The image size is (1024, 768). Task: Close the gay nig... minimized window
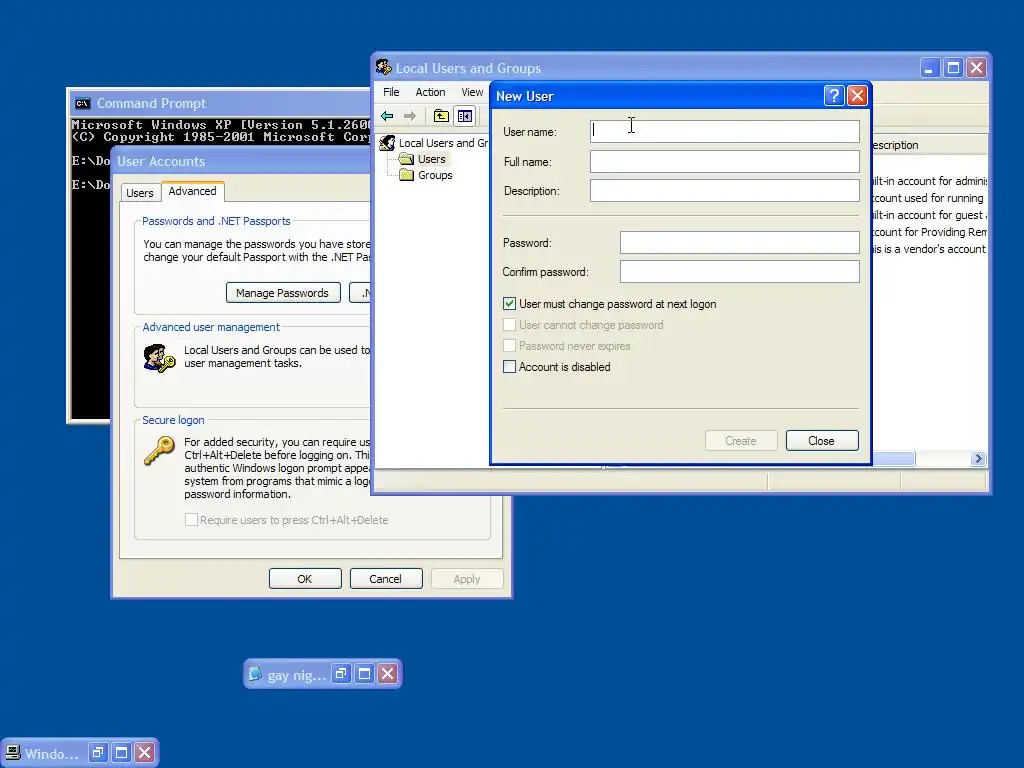click(x=388, y=673)
